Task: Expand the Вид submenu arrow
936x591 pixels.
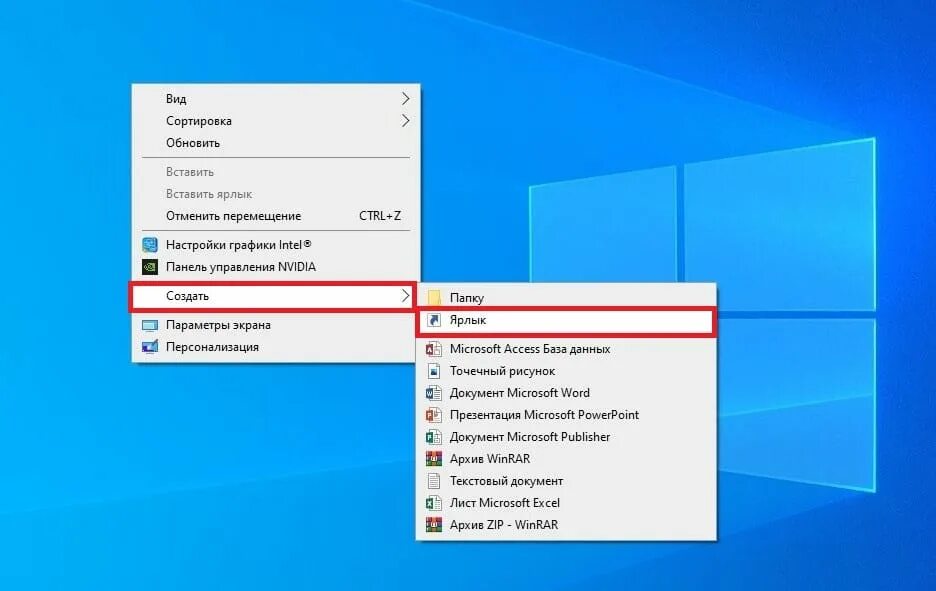Action: (405, 98)
